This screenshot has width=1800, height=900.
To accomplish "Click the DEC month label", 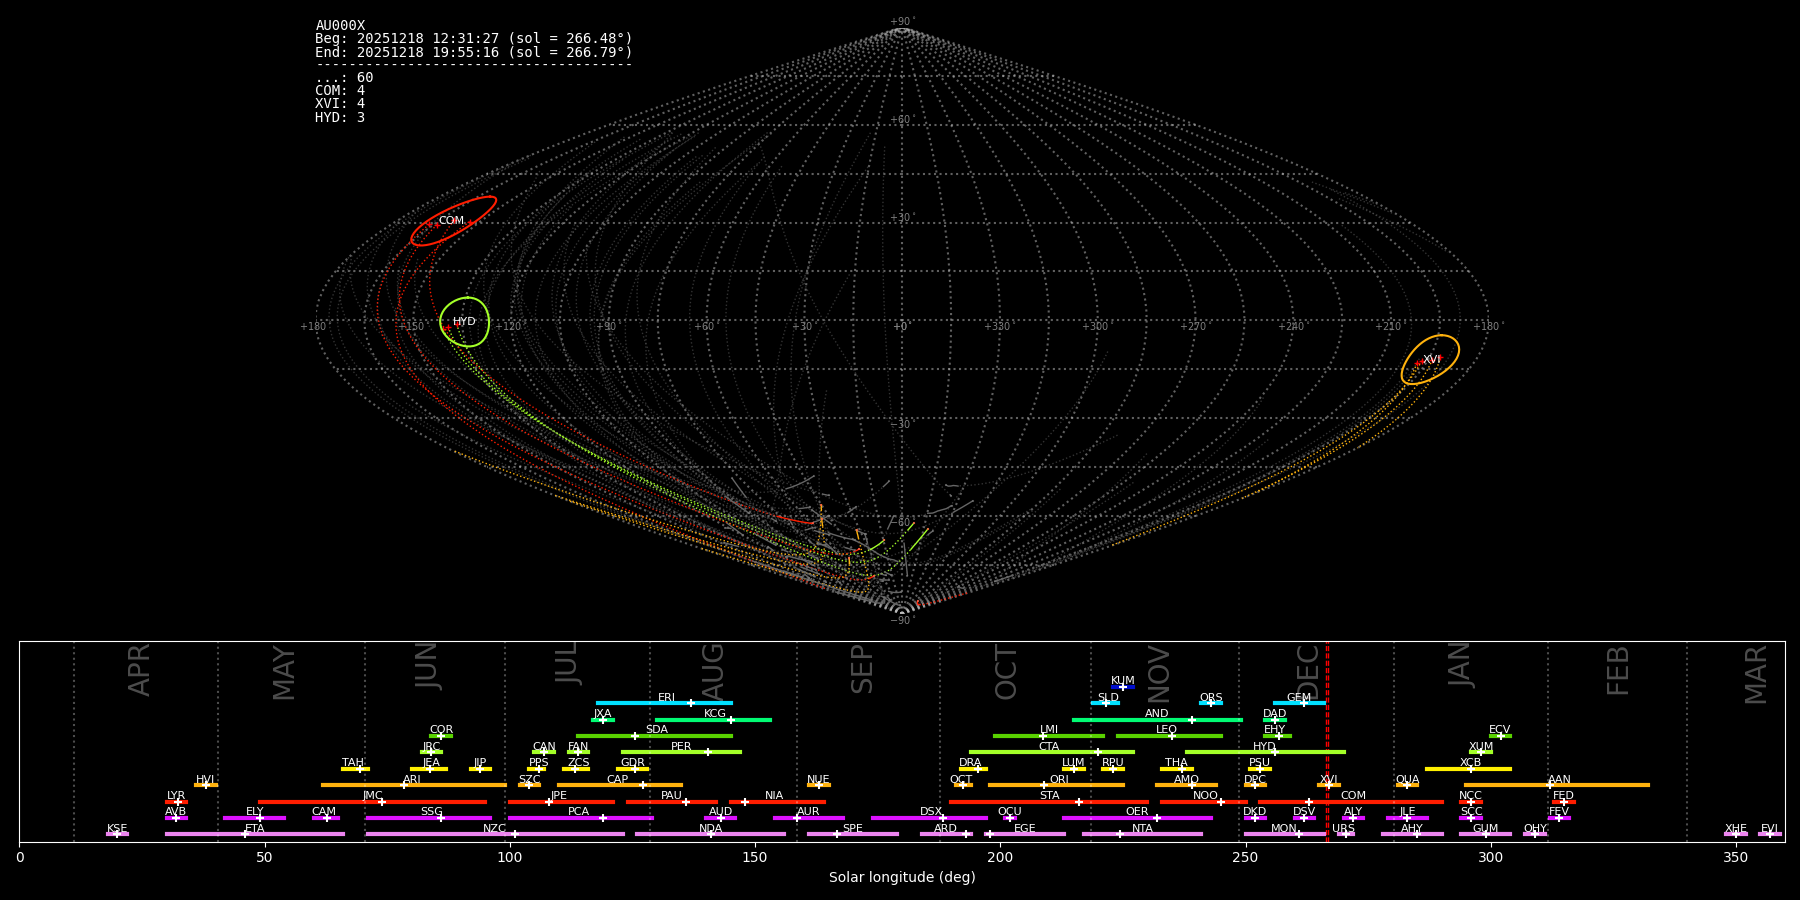I will point(1308,670).
